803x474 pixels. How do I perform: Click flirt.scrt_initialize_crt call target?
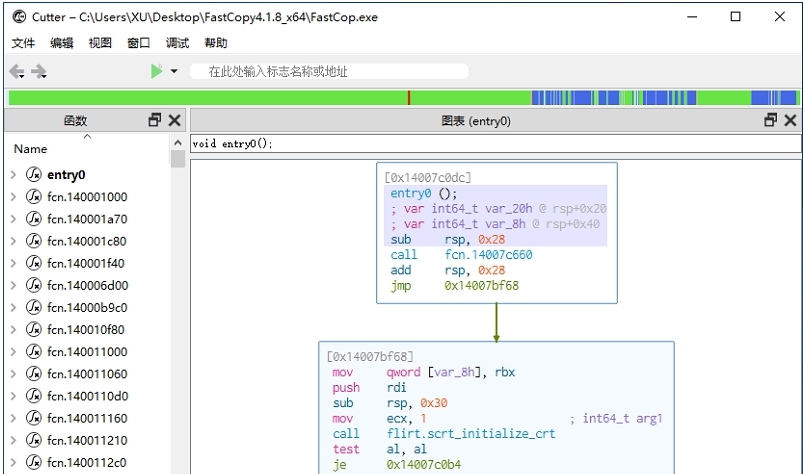[471, 434]
